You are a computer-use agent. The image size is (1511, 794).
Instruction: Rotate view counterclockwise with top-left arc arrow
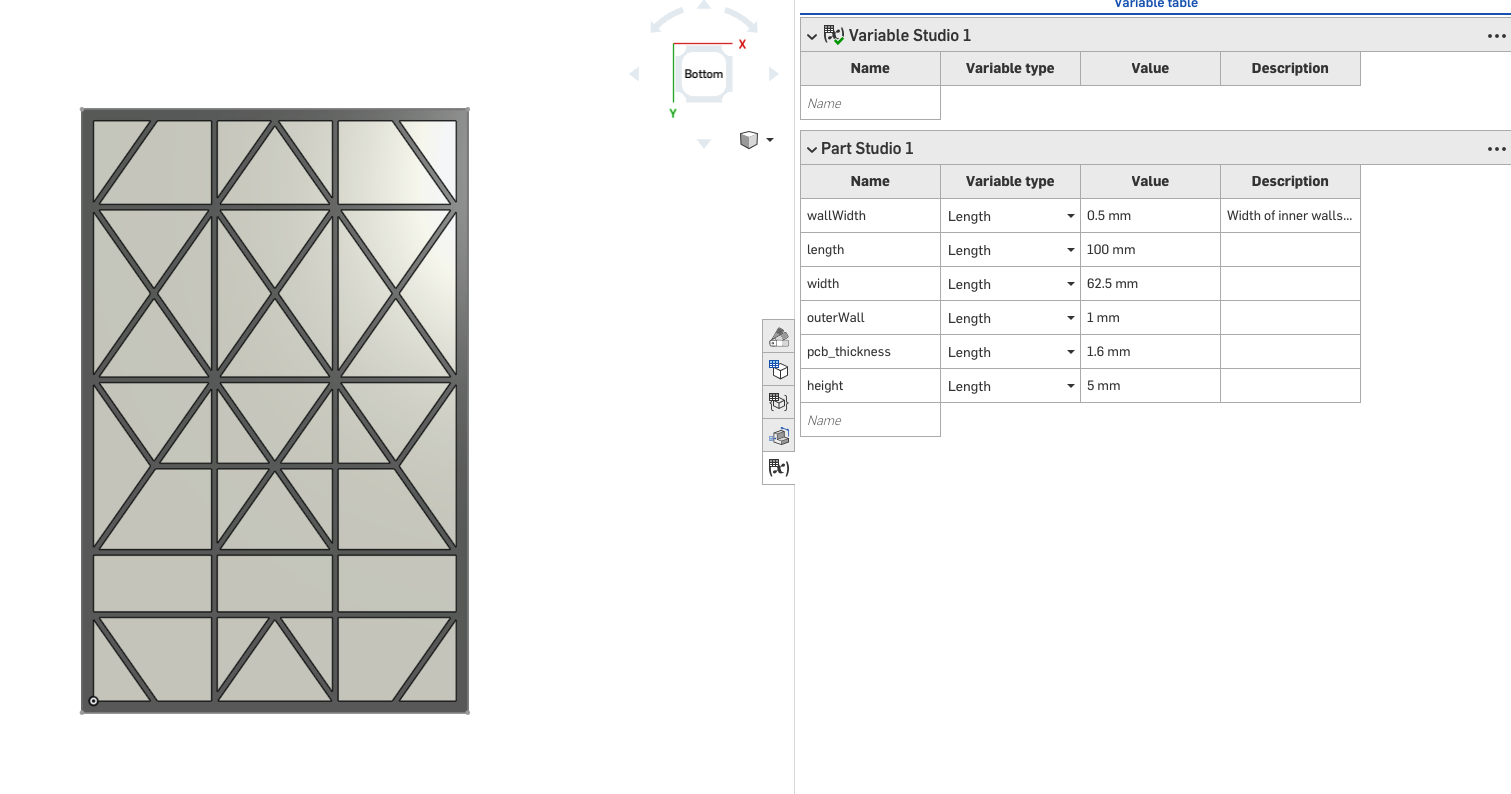click(665, 20)
